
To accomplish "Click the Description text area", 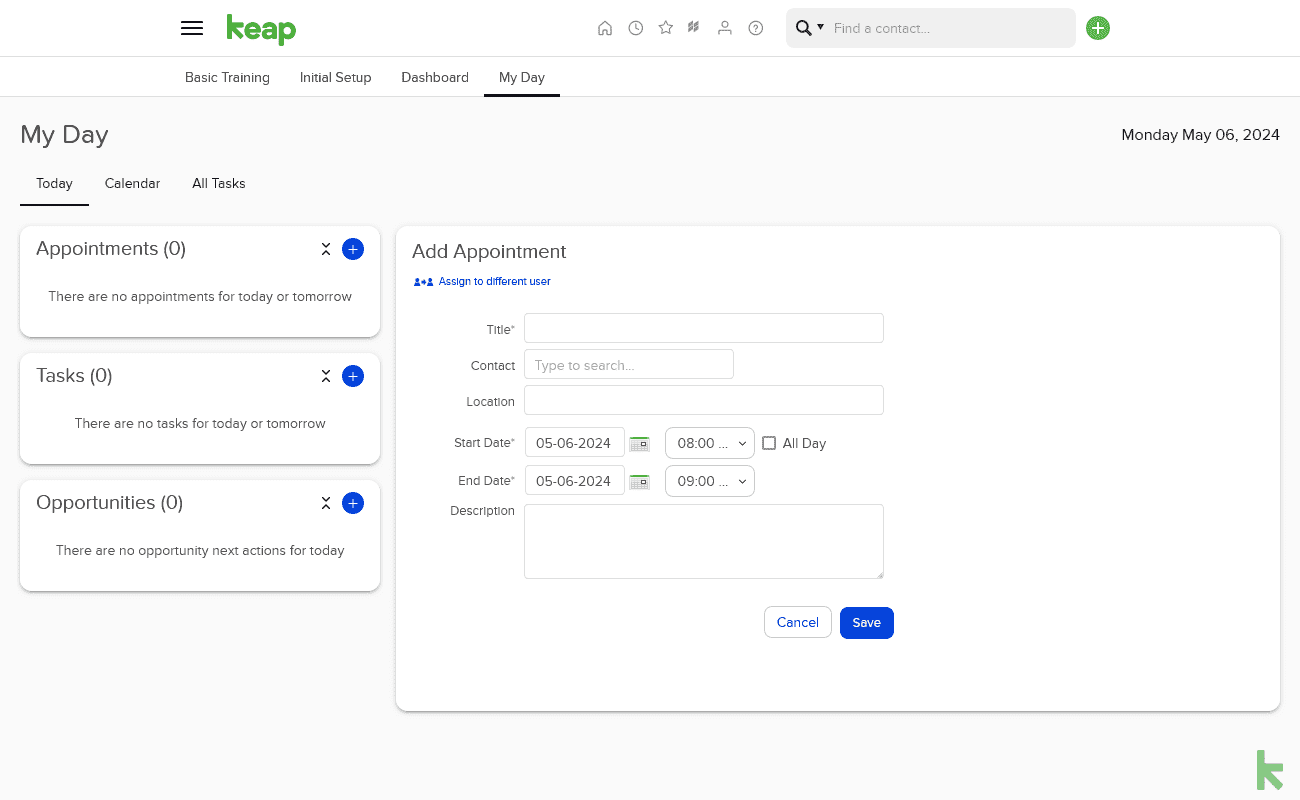I will pos(704,541).
